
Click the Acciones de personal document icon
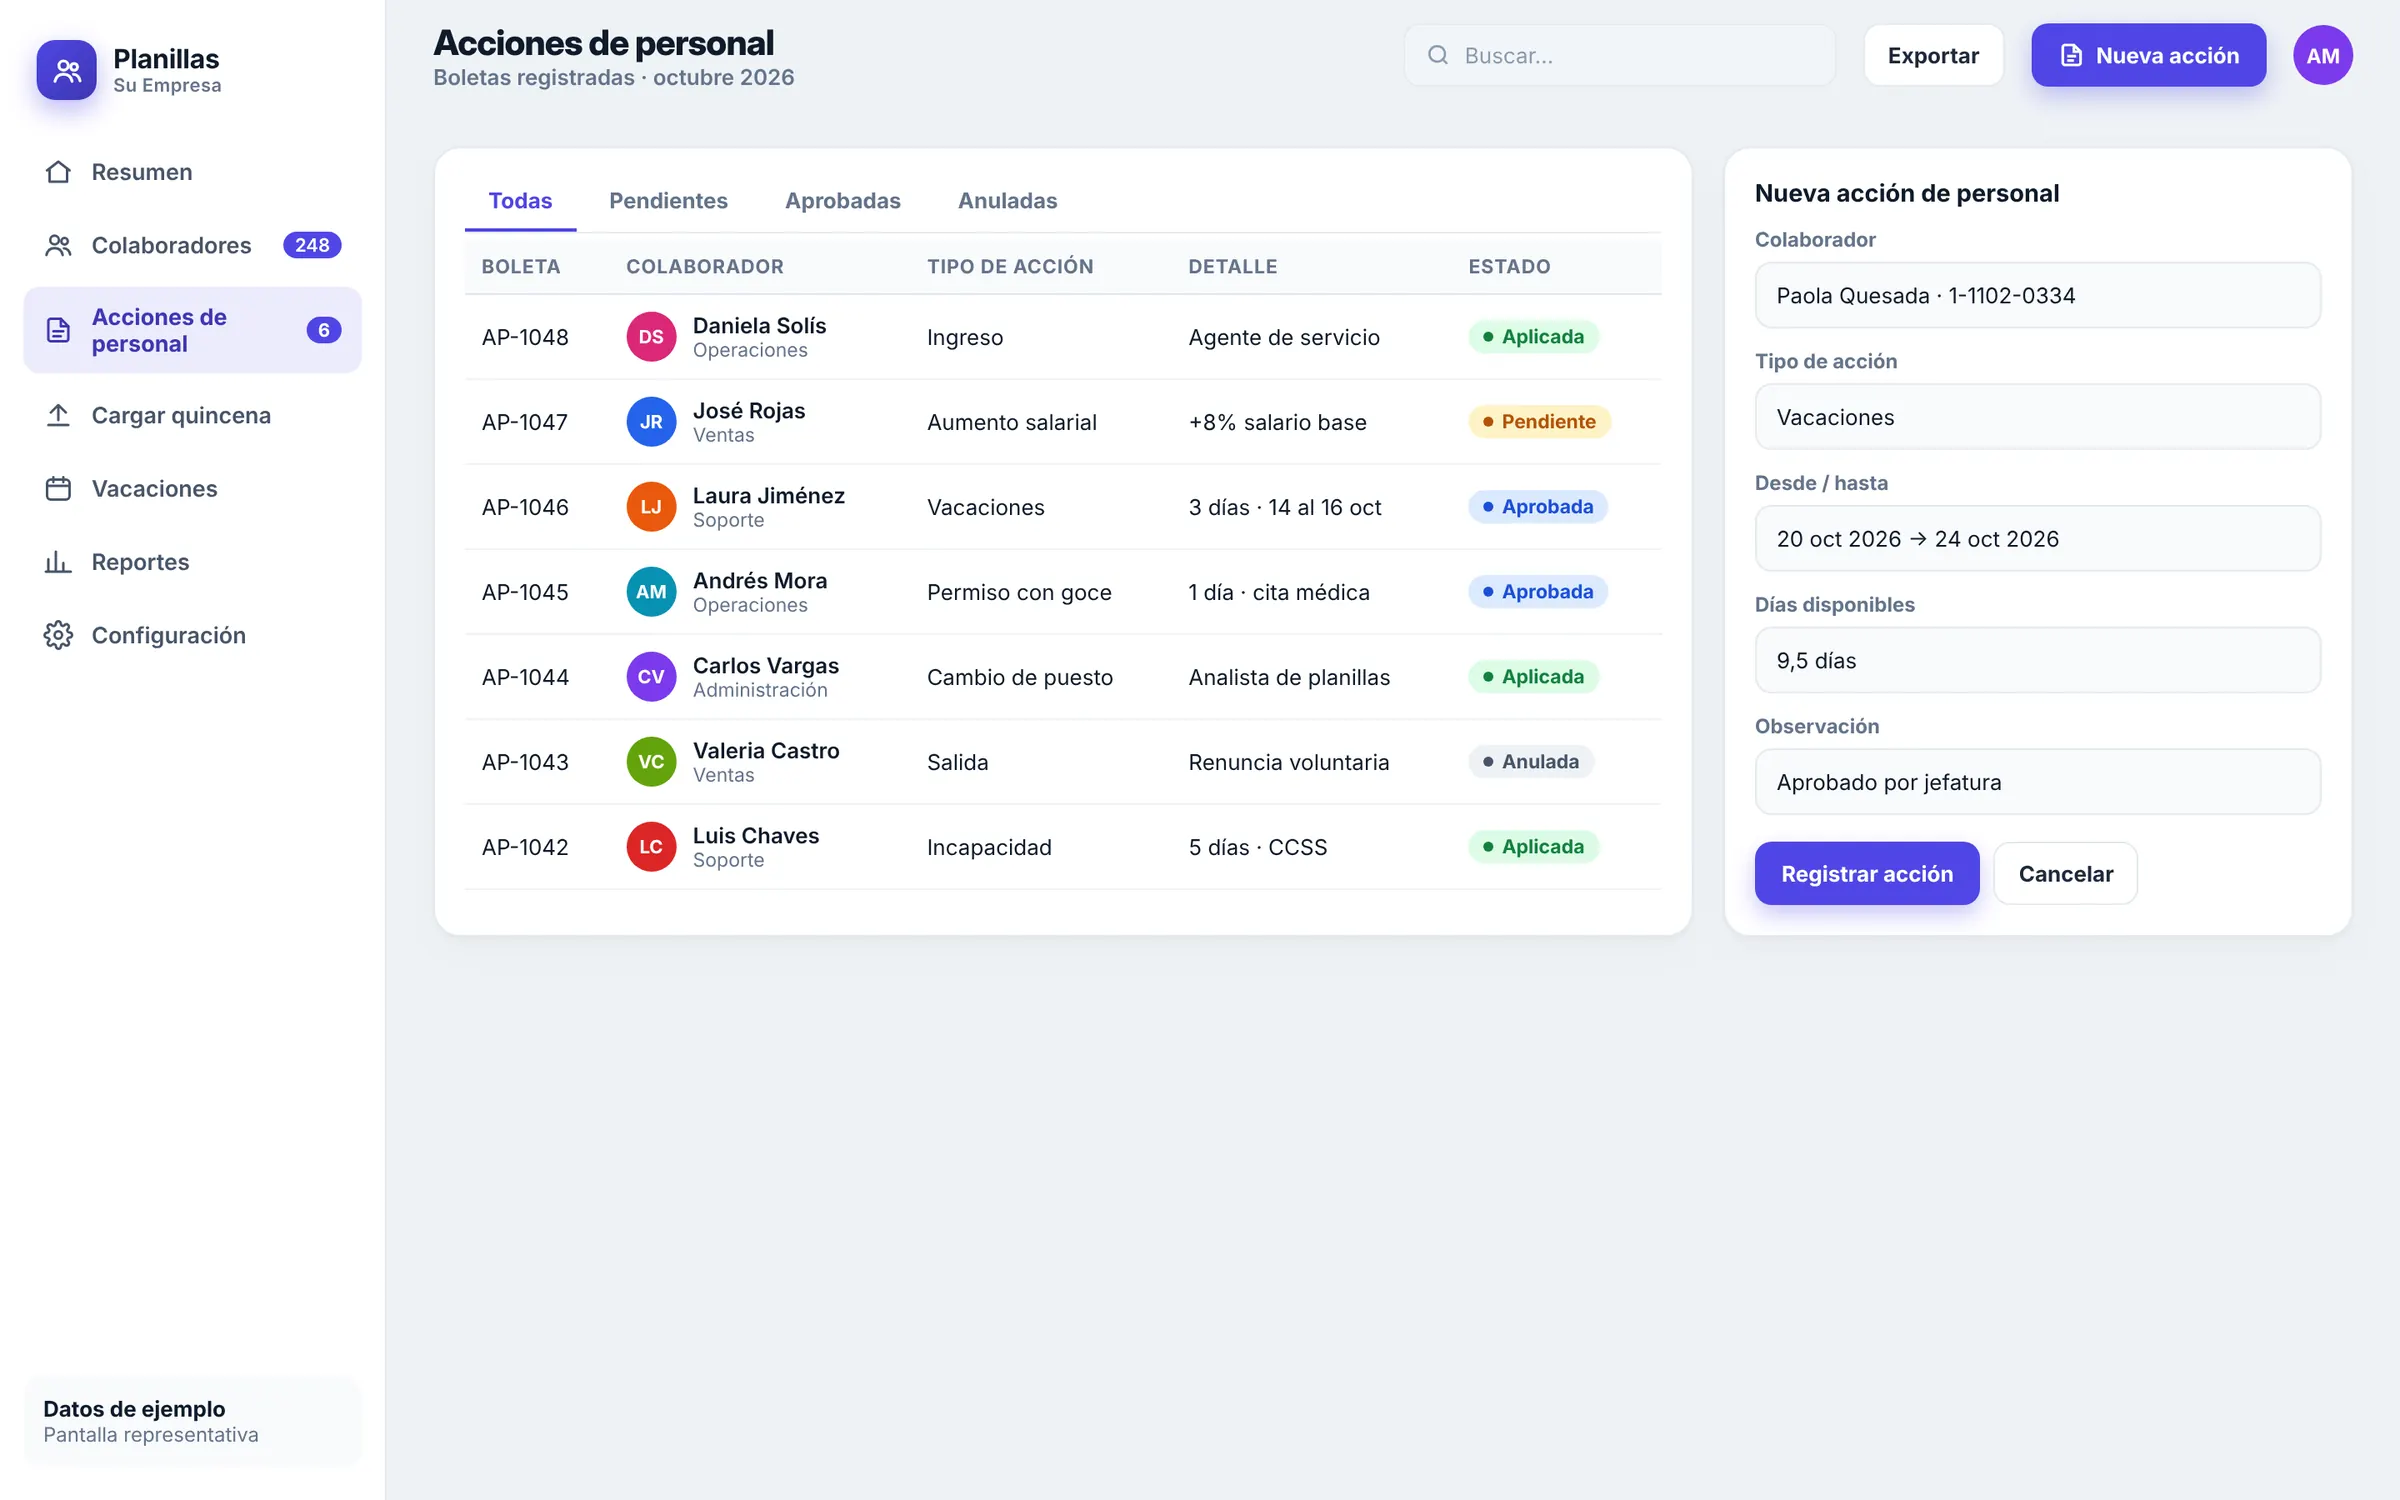click(x=58, y=330)
